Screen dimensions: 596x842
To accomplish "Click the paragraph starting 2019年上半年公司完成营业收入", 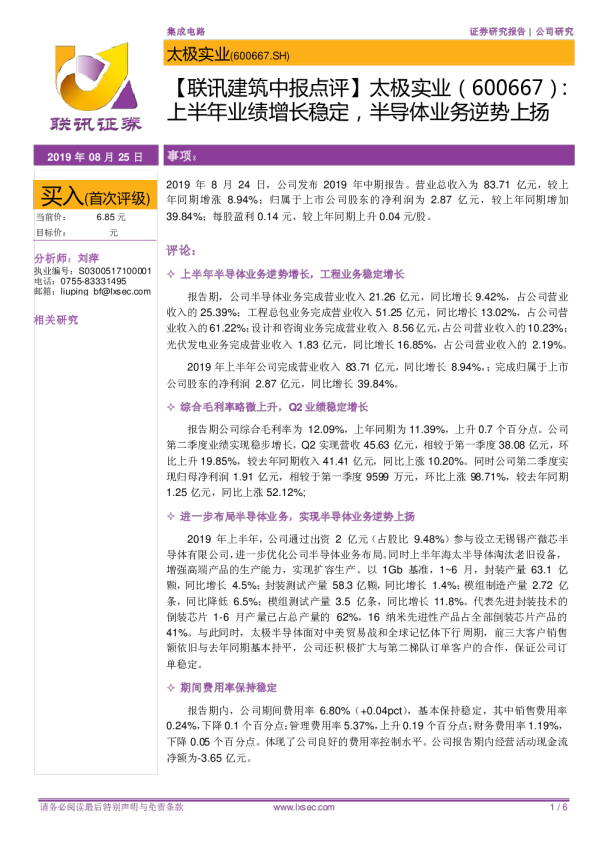I will 367,375.
